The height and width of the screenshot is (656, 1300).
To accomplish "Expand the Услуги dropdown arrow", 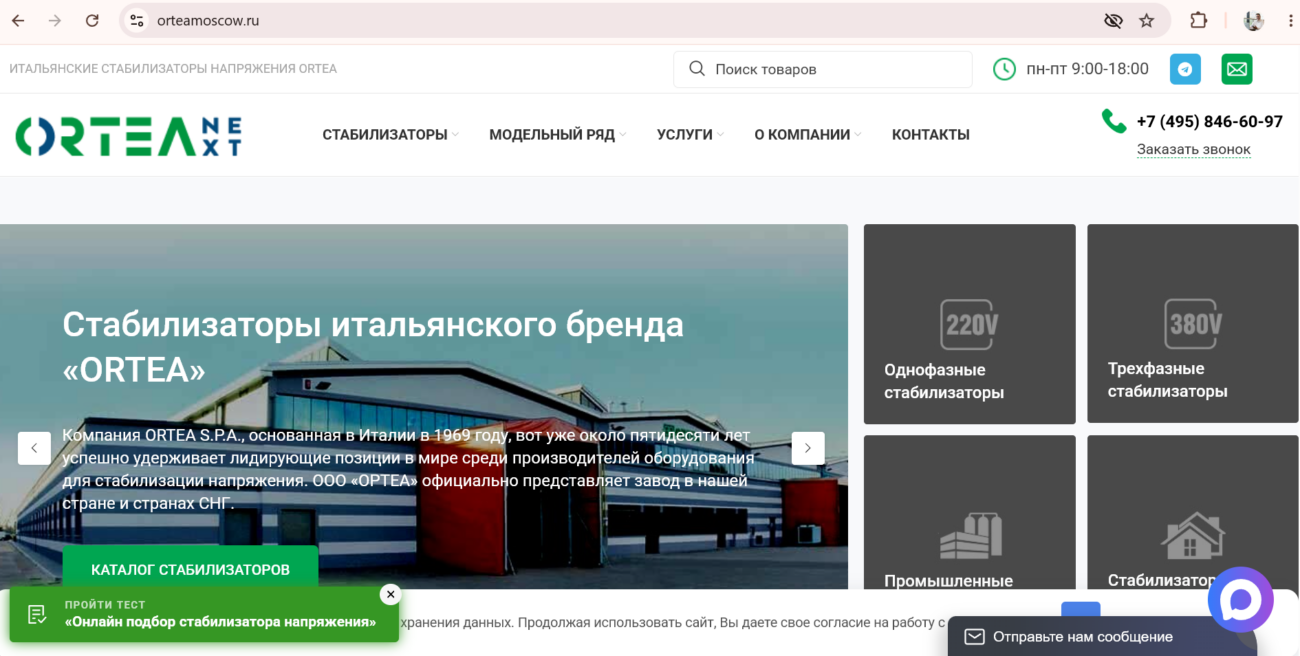I will [720, 134].
